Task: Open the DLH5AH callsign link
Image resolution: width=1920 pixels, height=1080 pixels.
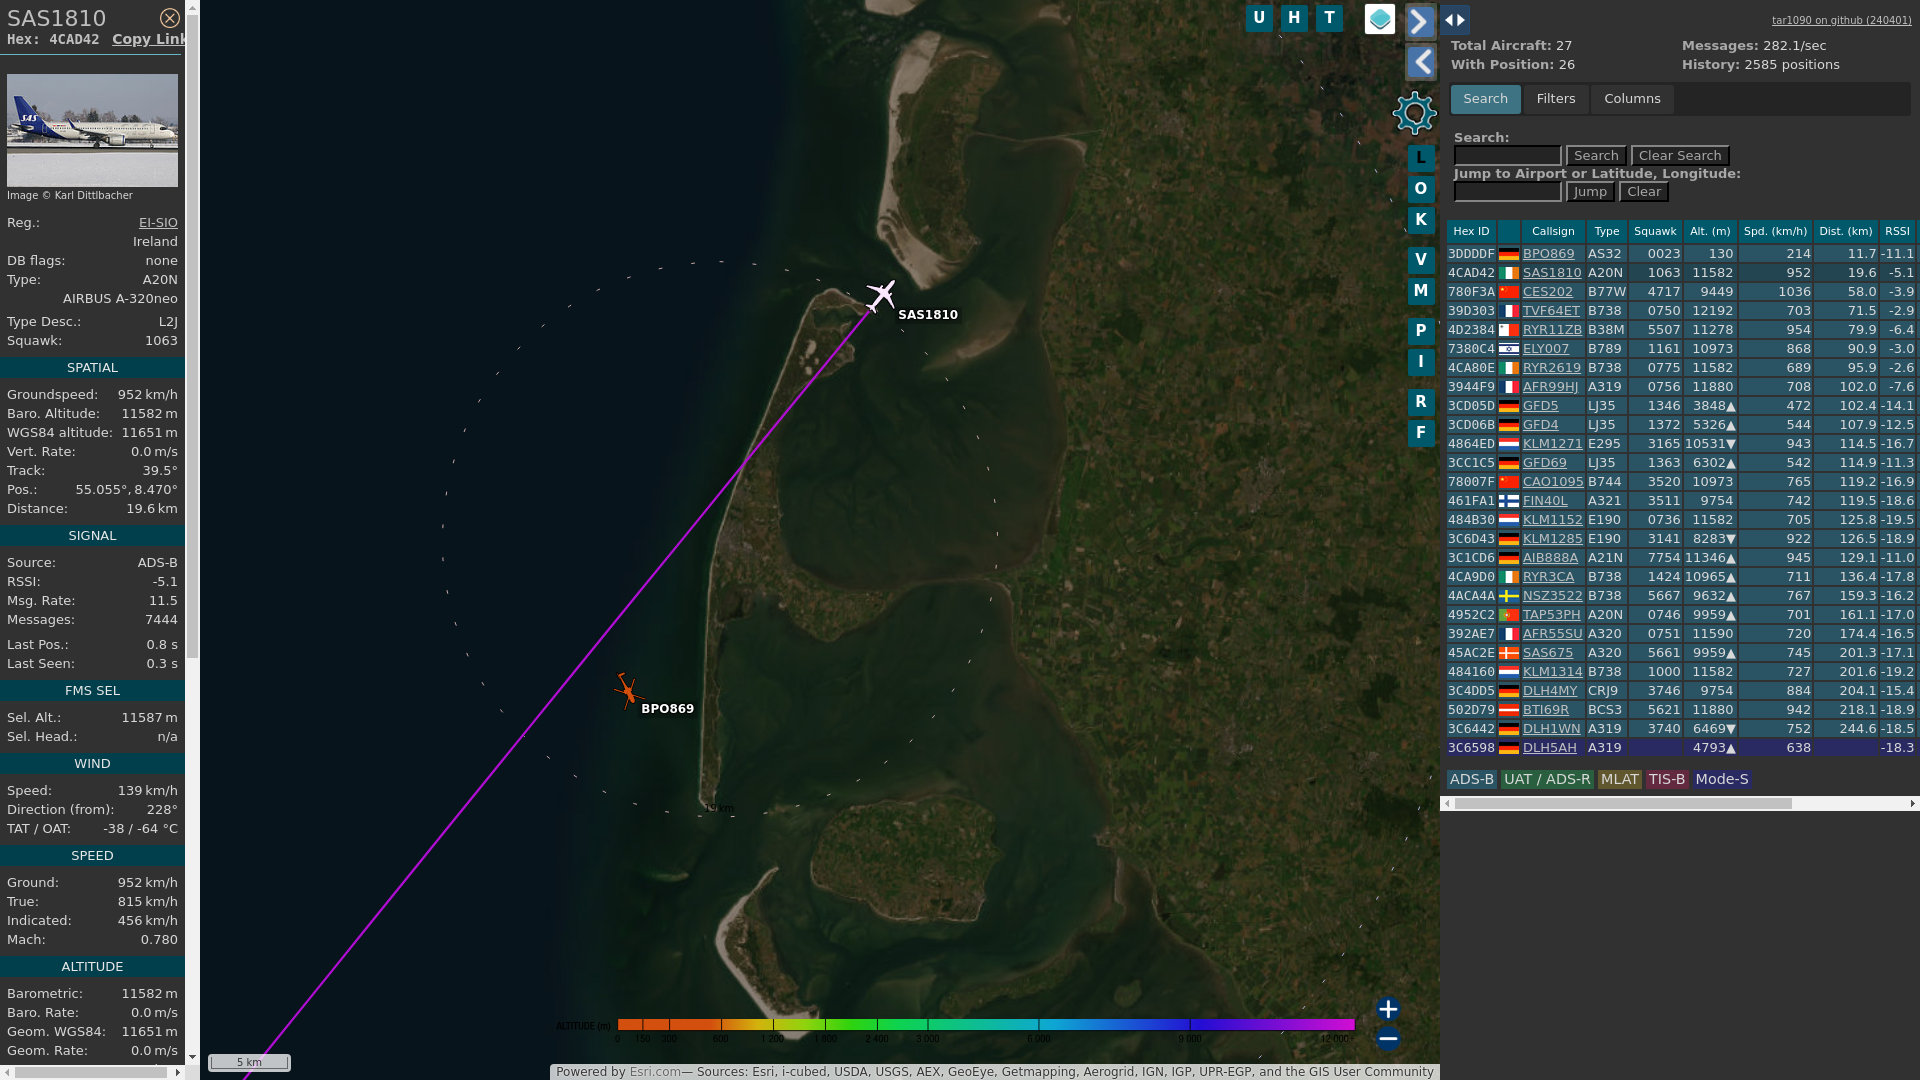Action: click(1549, 748)
